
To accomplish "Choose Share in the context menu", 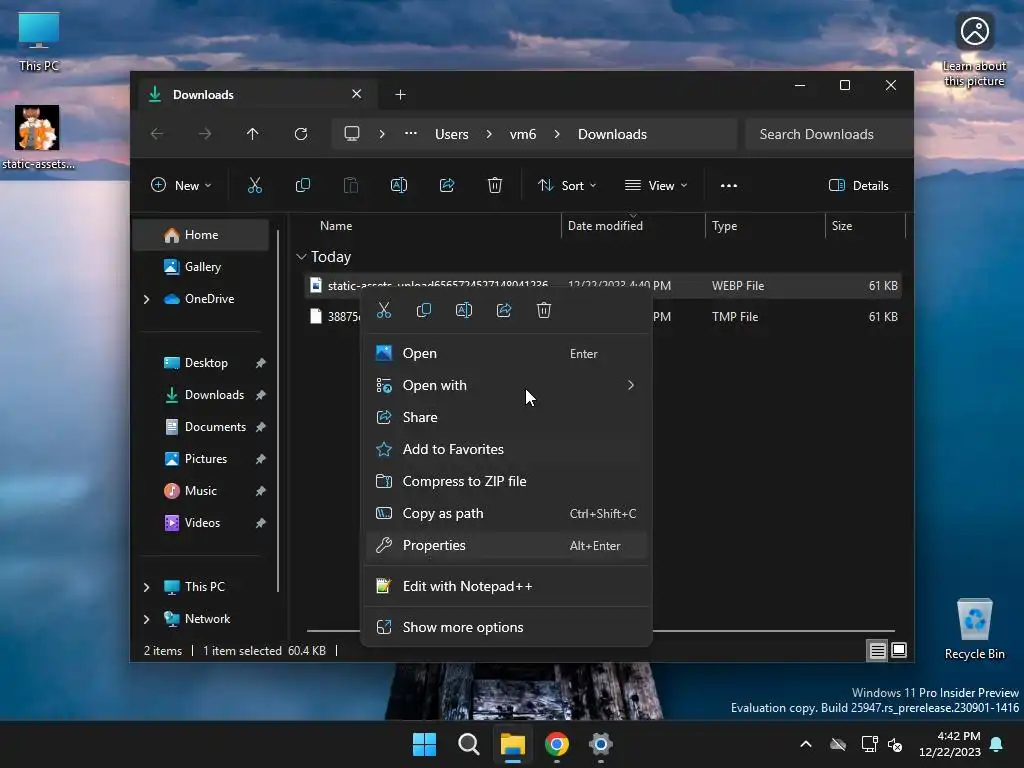I will coord(507,417).
